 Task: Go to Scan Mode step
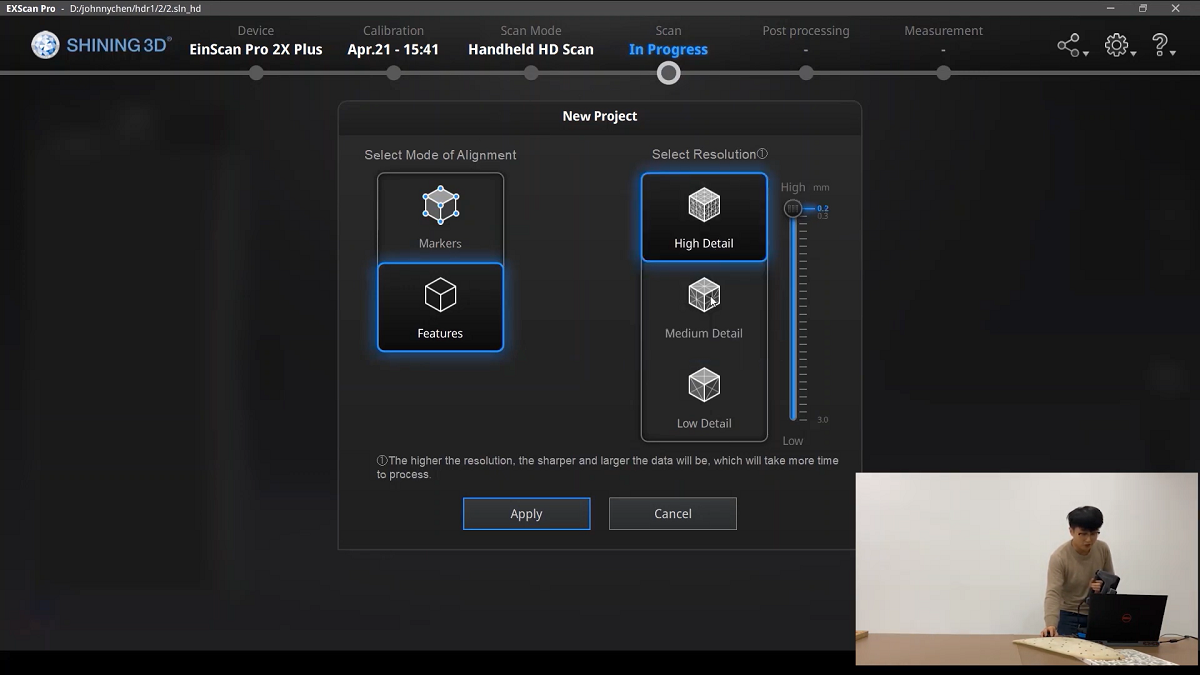click(531, 40)
